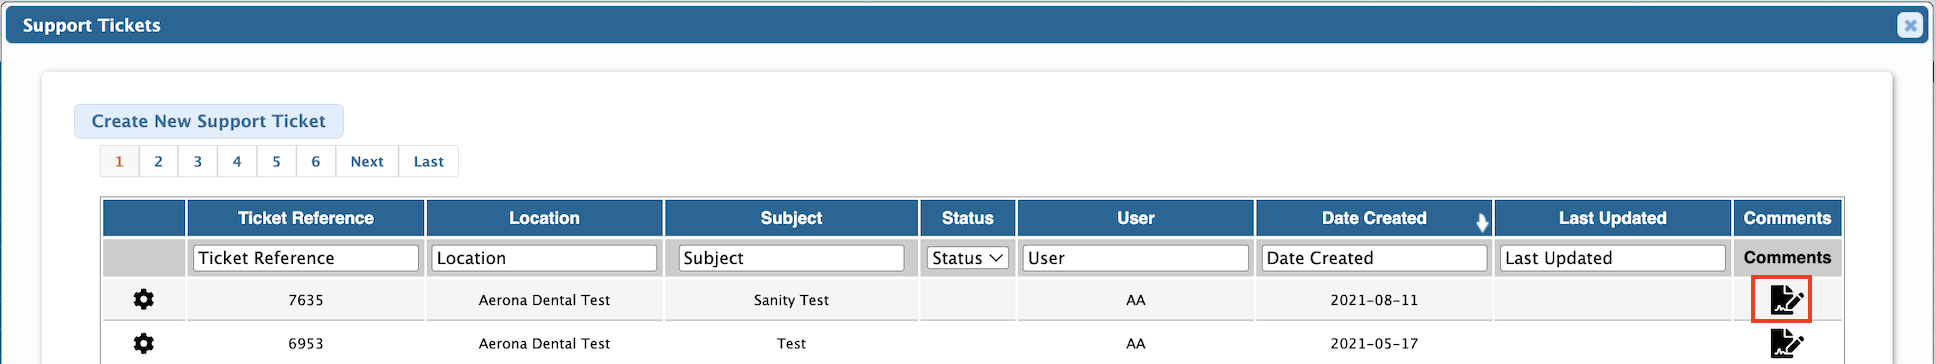
Task: Jump to Last page of tickets
Action: pos(429,161)
